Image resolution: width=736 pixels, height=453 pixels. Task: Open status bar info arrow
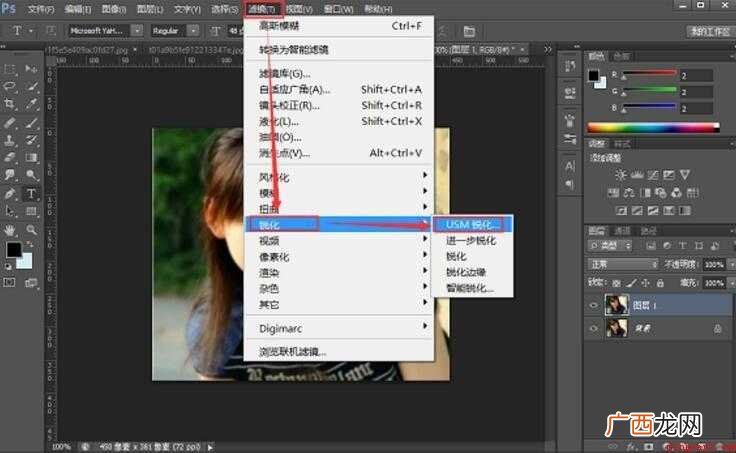(210, 447)
